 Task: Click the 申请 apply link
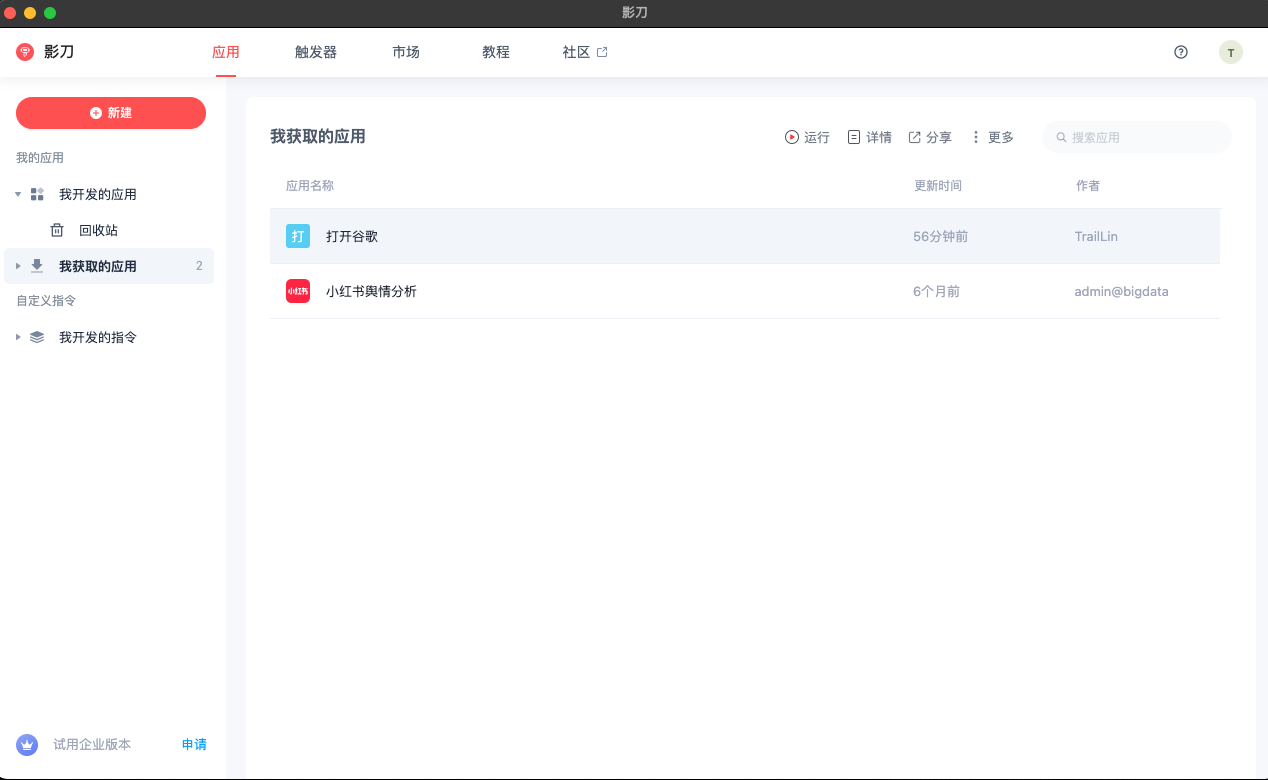click(193, 744)
